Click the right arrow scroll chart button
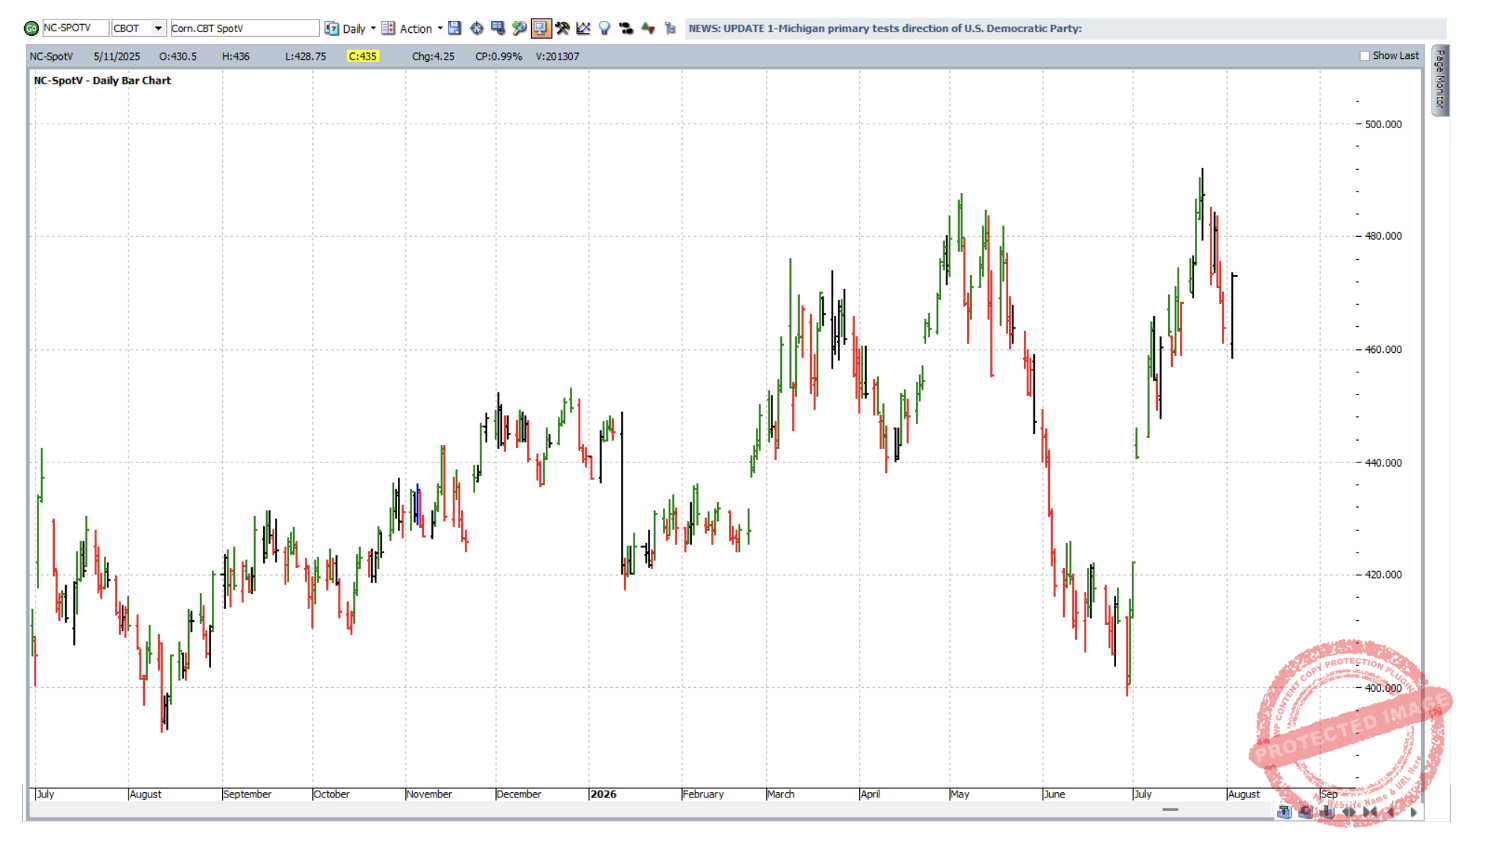 [x=1413, y=812]
